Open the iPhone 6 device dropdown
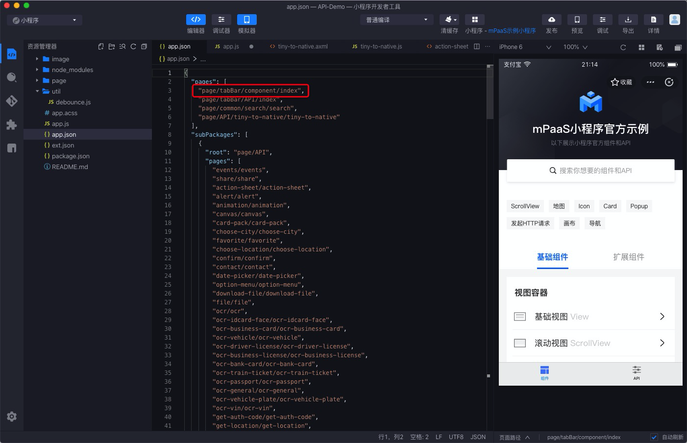687x443 pixels. coord(526,46)
